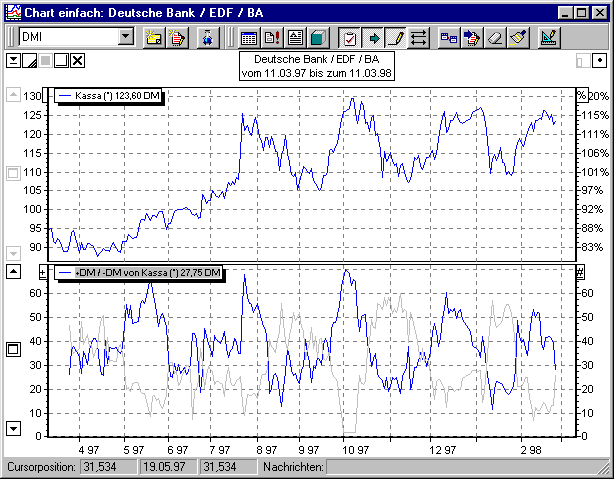
Task: Click the X button in second toolbar row
Action: point(78,61)
